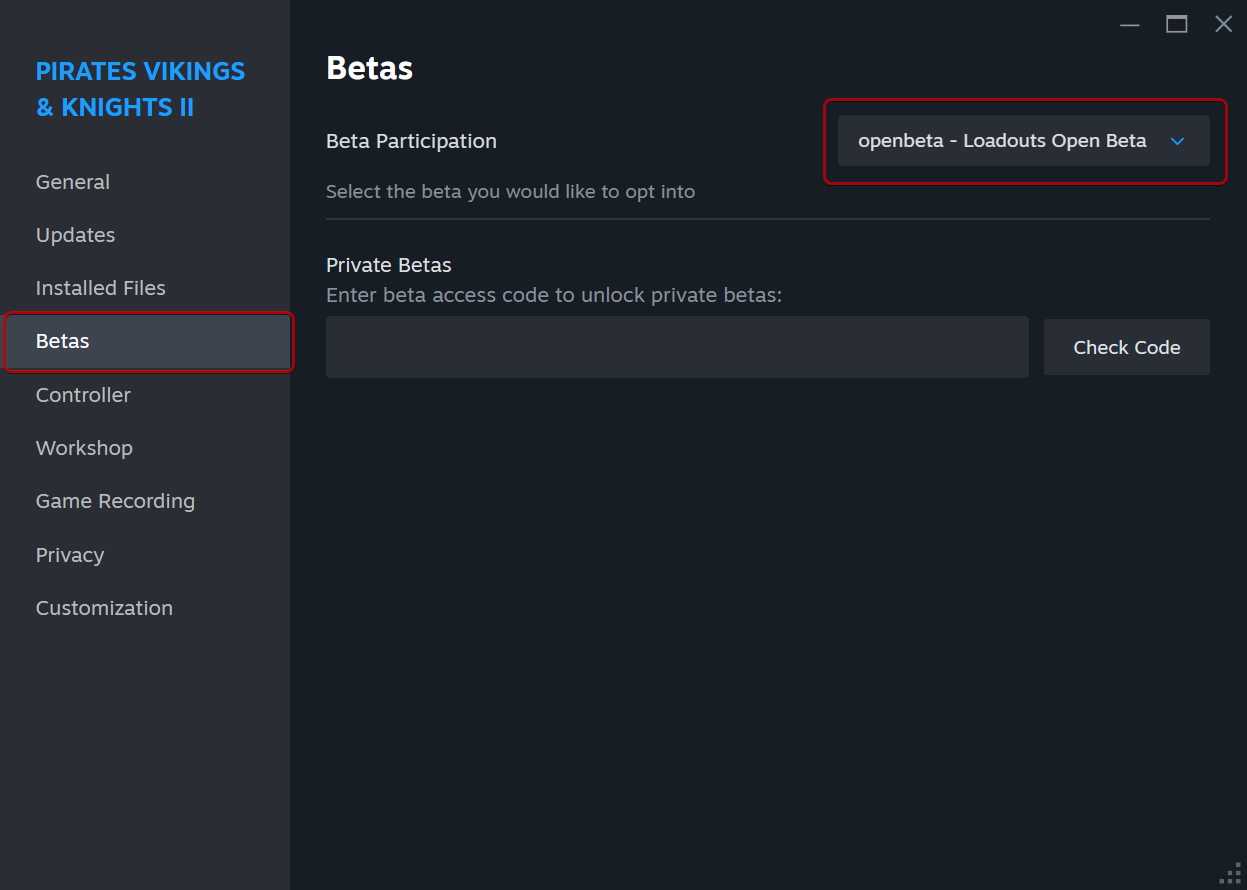Click the beta access code input field
The image size is (1247, 890).
coord(677,347)
